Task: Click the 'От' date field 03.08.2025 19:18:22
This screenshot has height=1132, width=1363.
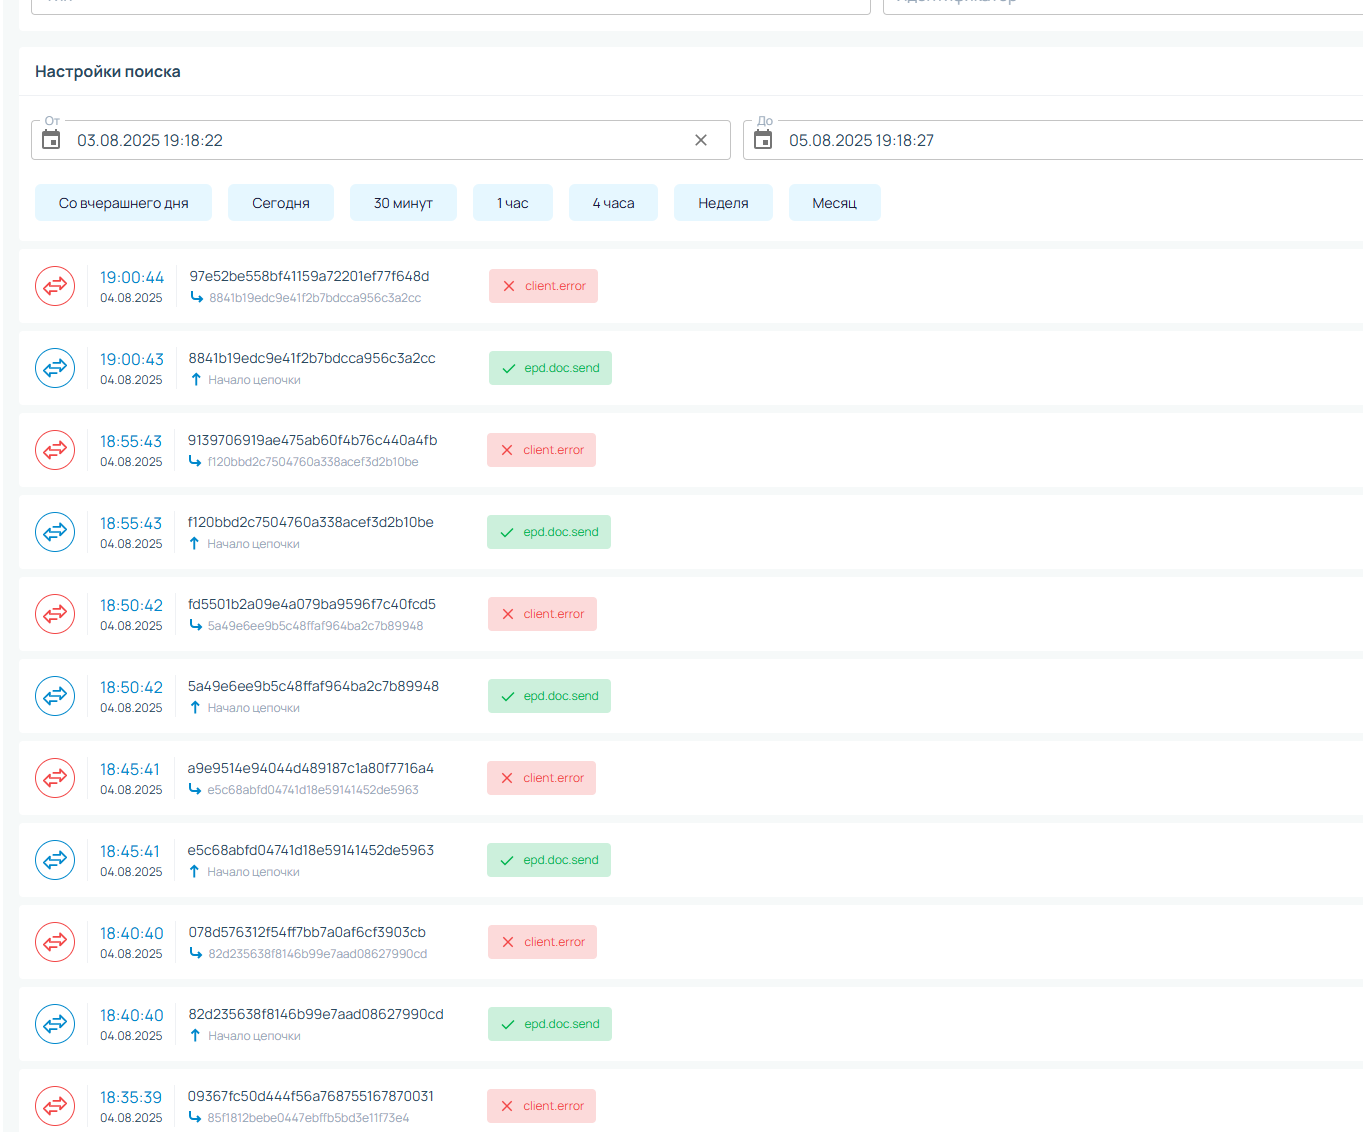Action: [380, 140]
